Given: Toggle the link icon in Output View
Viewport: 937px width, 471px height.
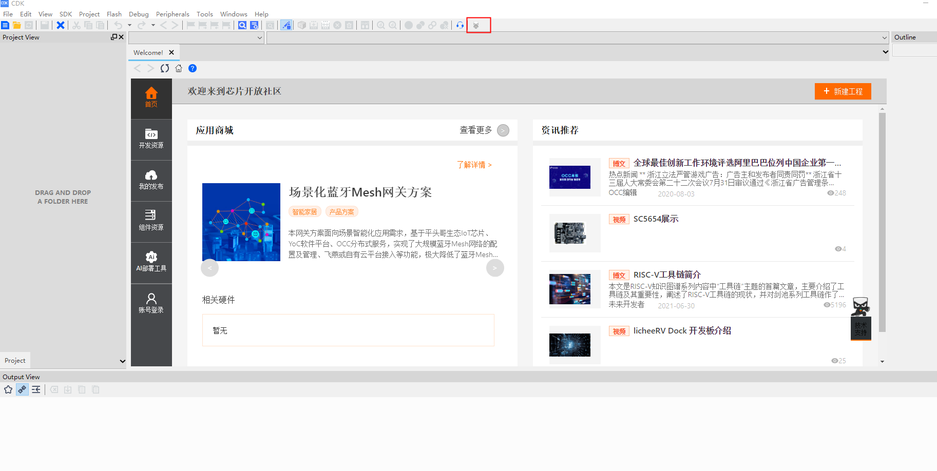Looking at the screenshot, I should pos(22,390).
